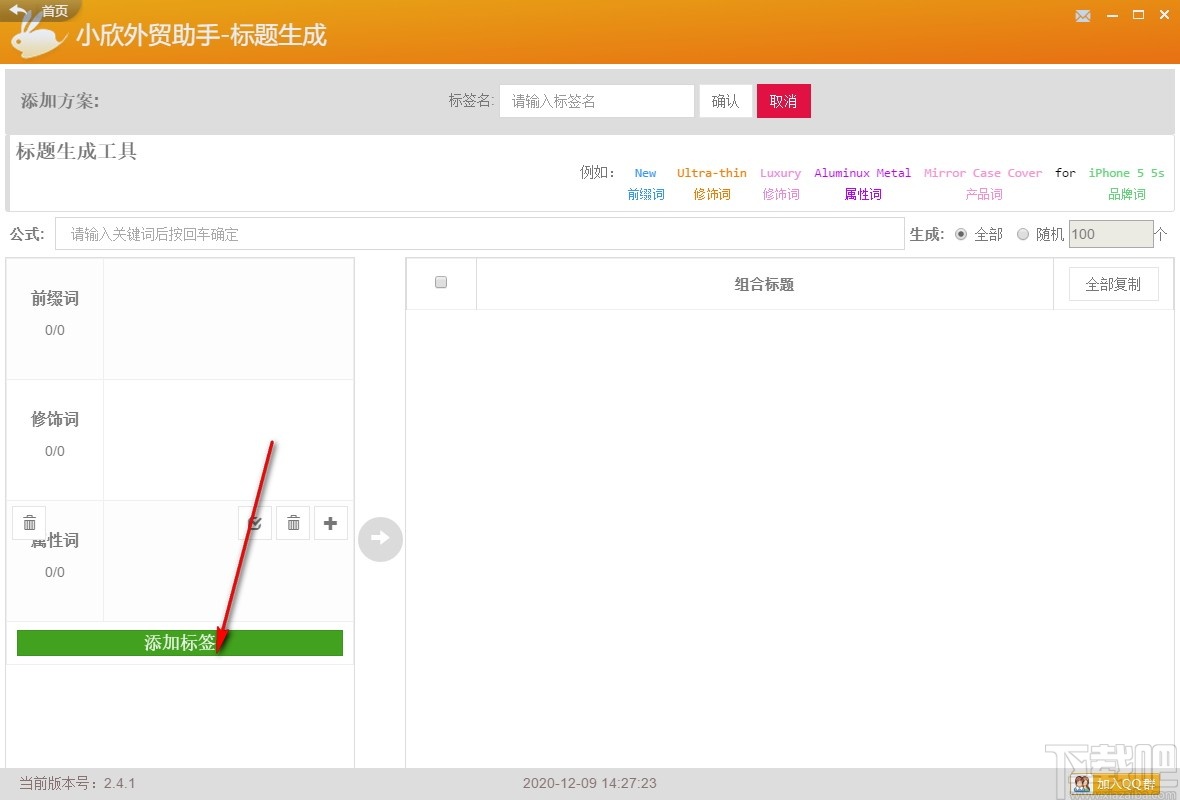The image size is (1180, 800).
Task: Click 确认 to confirm tag name
Action: tap(725, 101)
